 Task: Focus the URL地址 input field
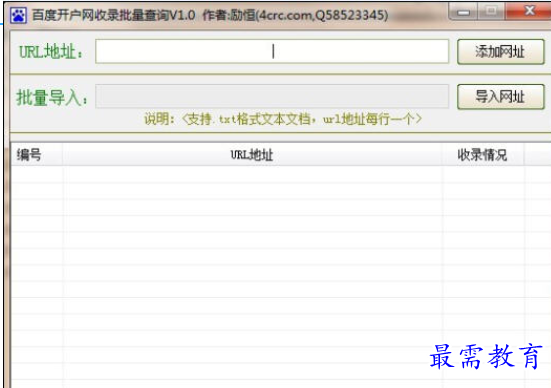272,51
